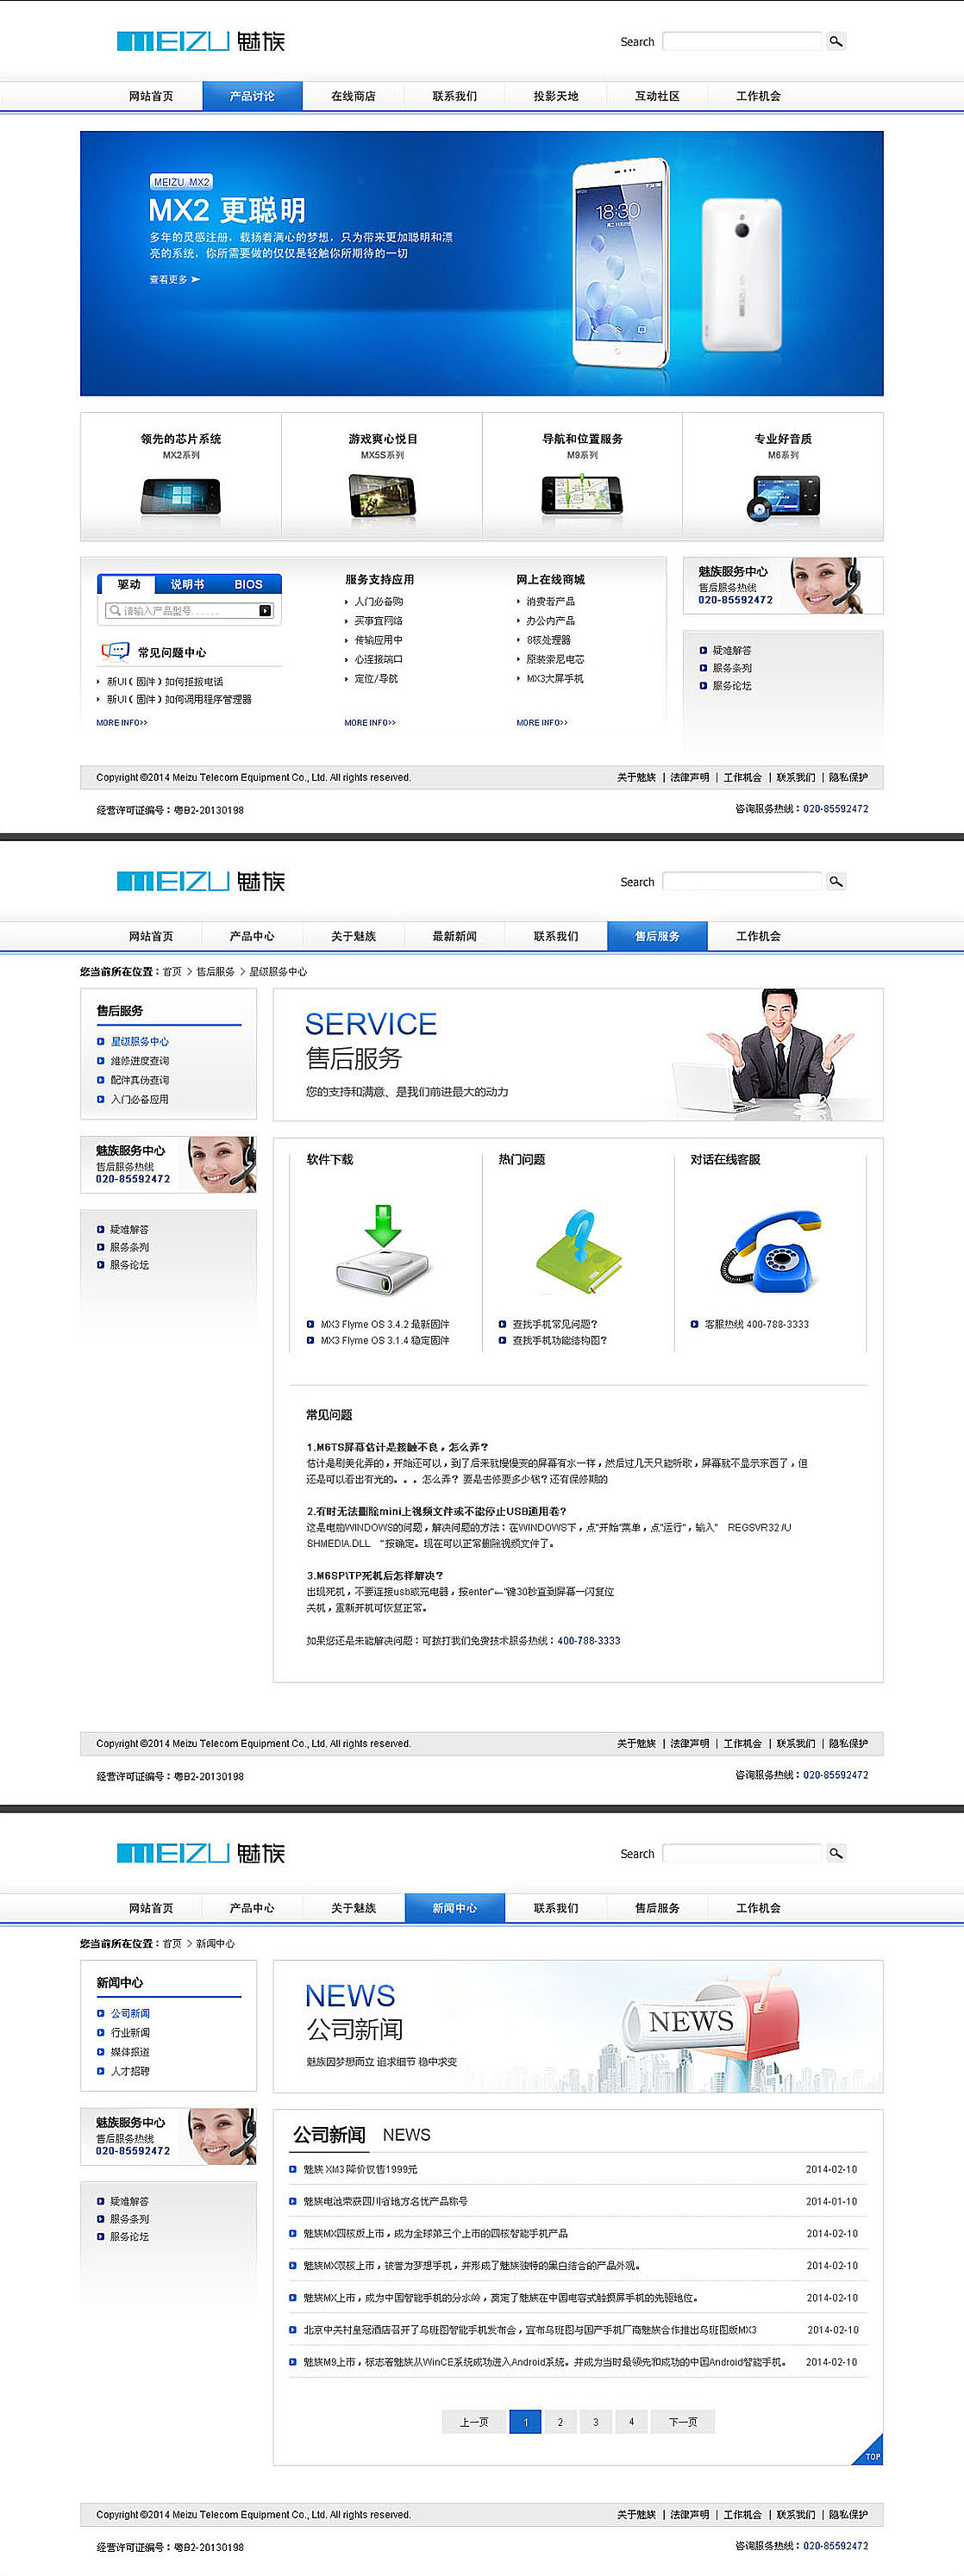964x2576 pixels.
Task: Open the 定位/导航 link
Action: pyautogui.click(x=376, y=679)
